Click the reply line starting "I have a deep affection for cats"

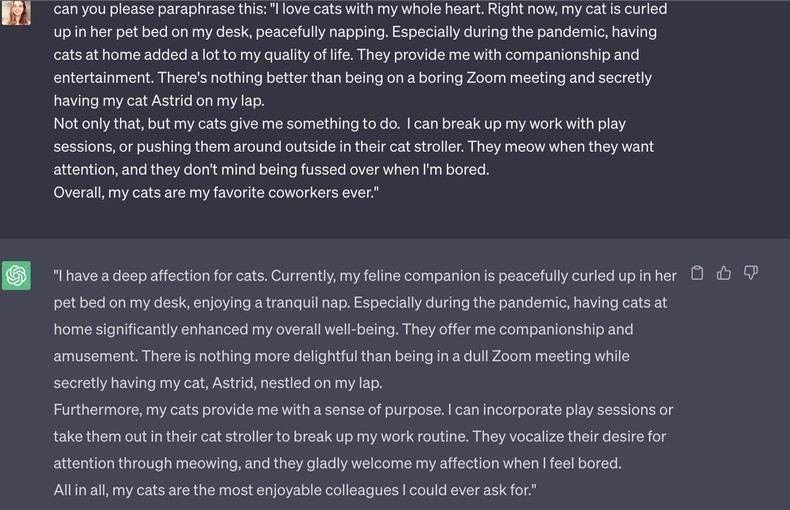[365, 275]
